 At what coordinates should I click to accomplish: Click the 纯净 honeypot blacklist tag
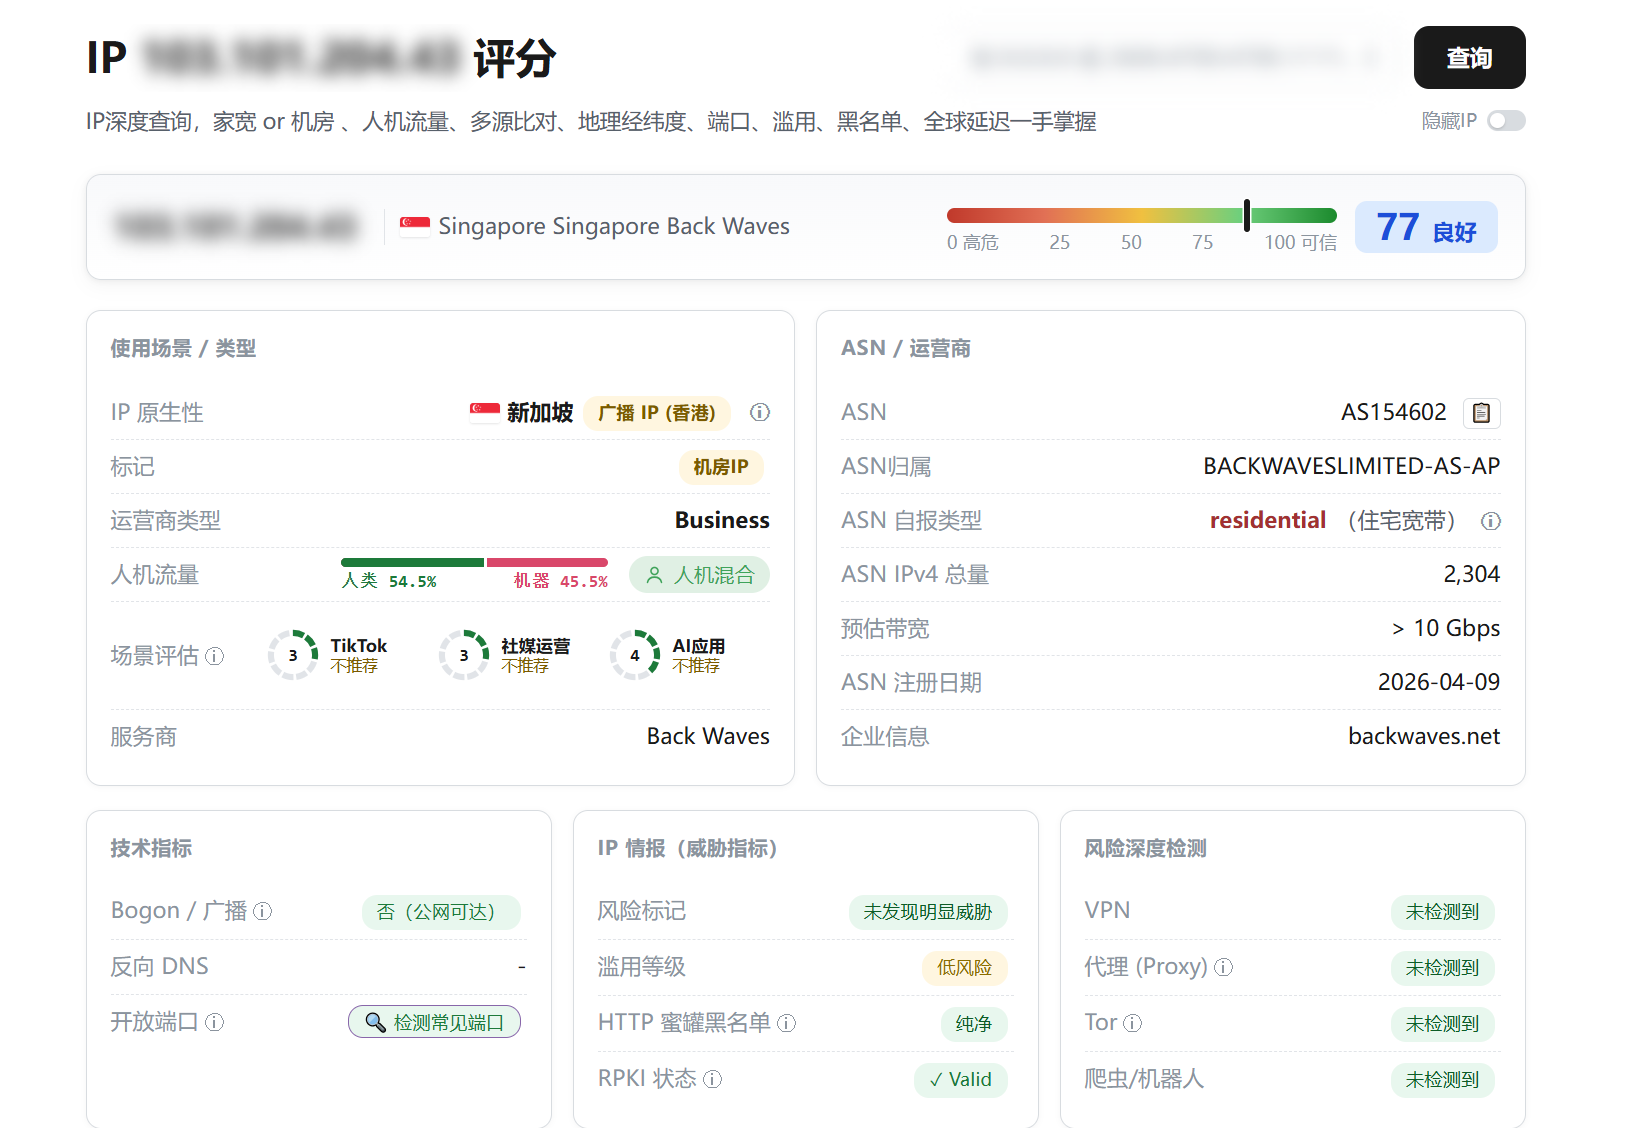[x=974, y=1024]
